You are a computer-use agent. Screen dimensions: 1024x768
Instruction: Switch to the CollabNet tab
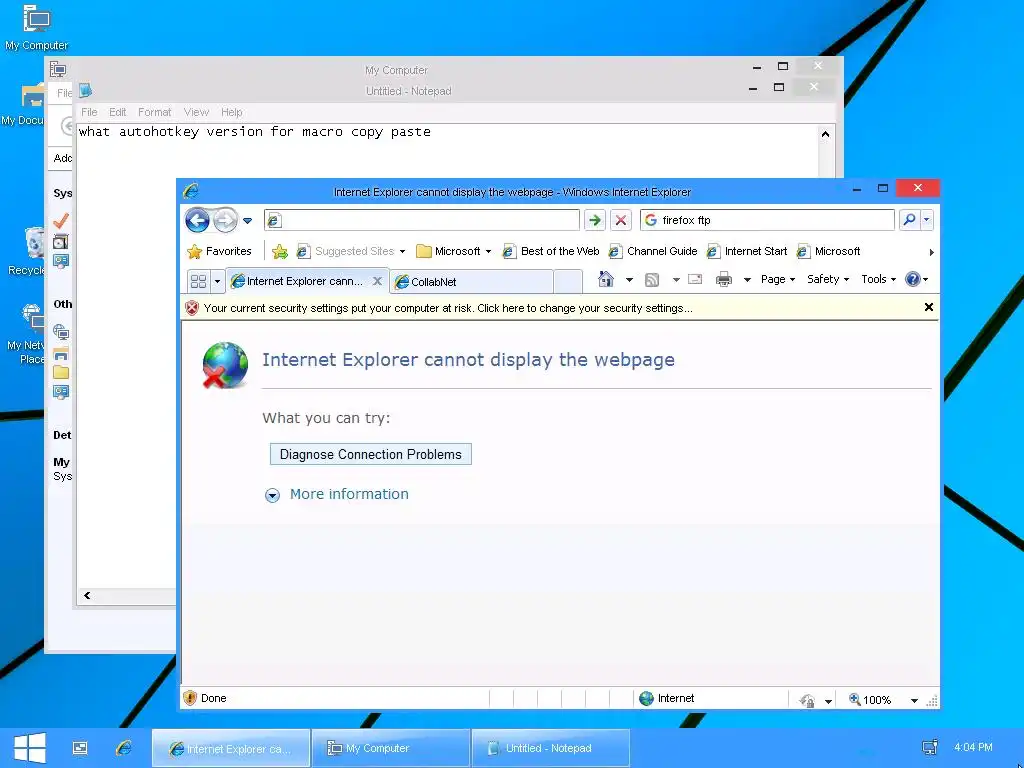[x=472, y=282]
